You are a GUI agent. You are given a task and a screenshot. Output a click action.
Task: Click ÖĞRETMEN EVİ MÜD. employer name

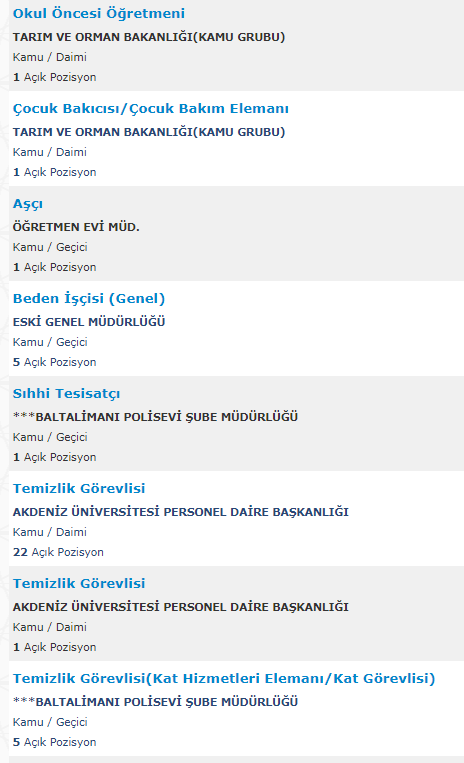[x=76, y=227]
